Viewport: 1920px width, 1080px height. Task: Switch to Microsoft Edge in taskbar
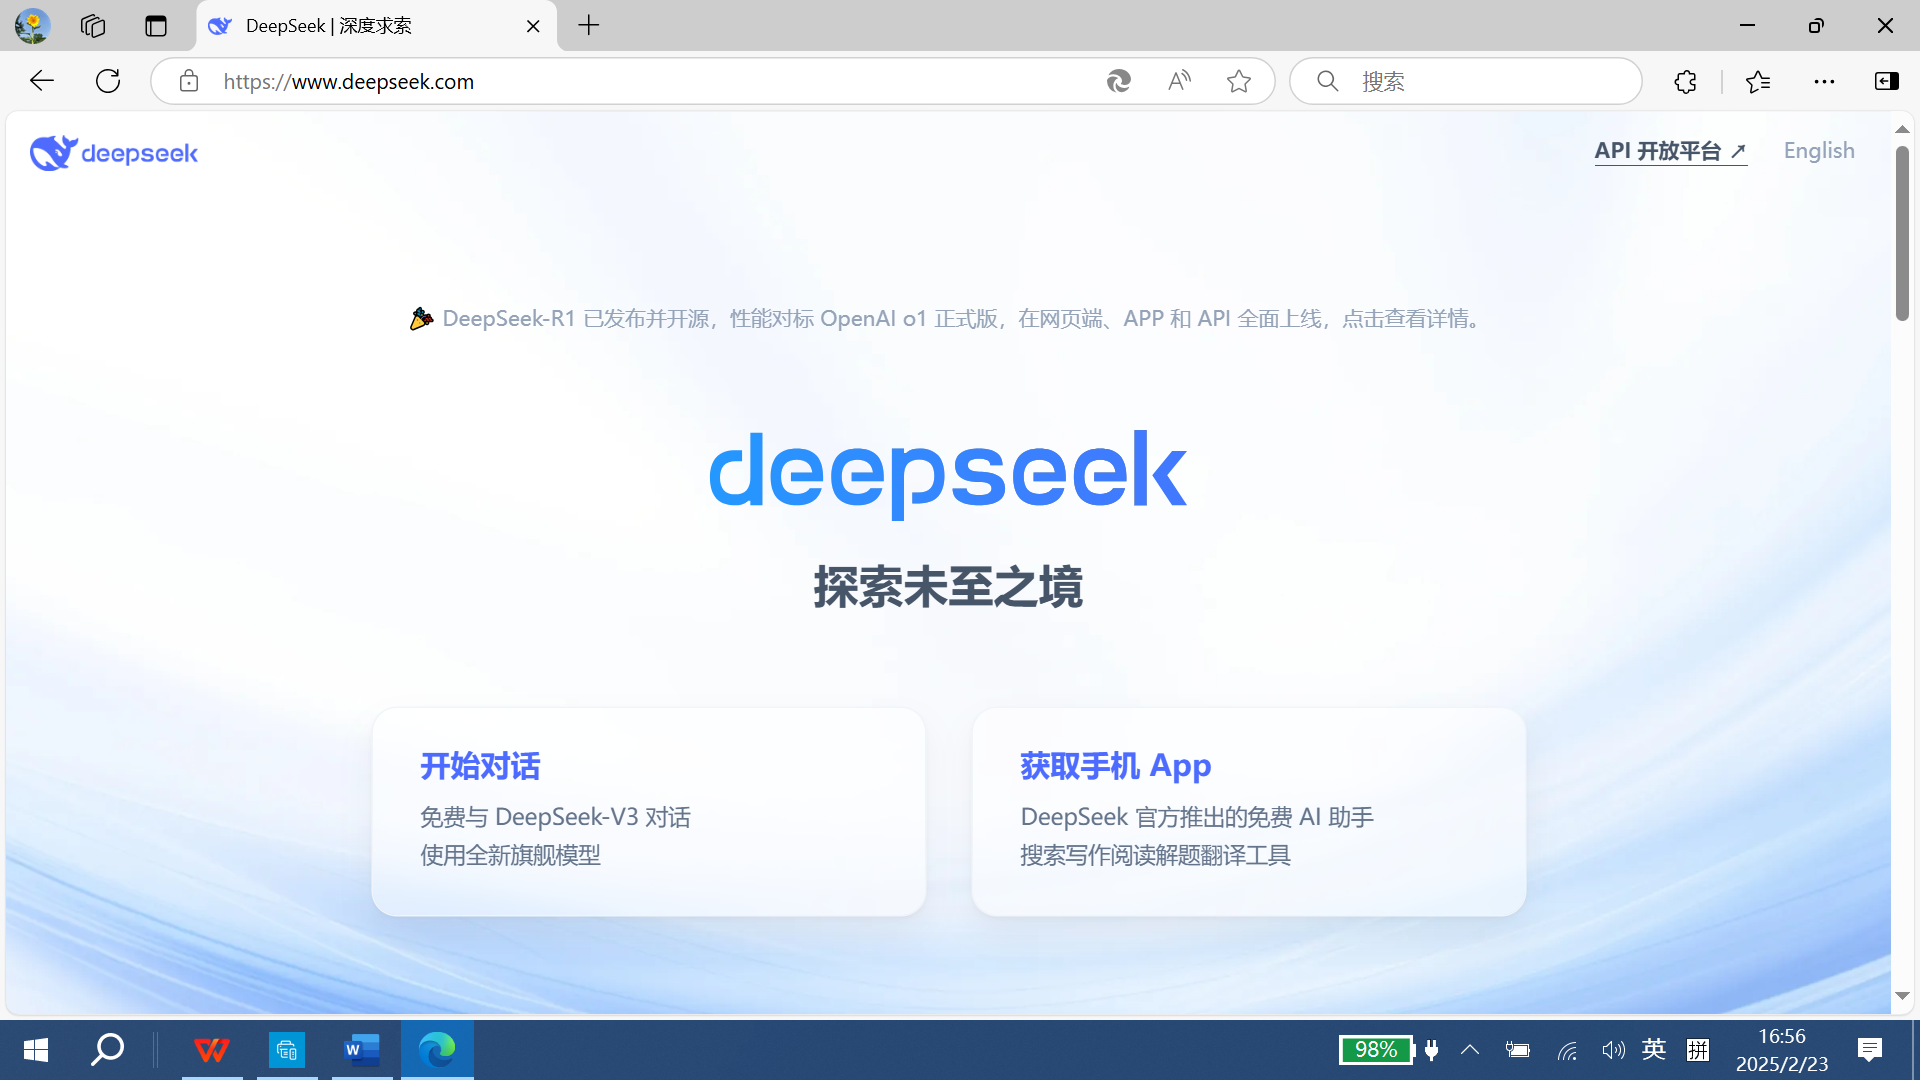pos(437,1049)
